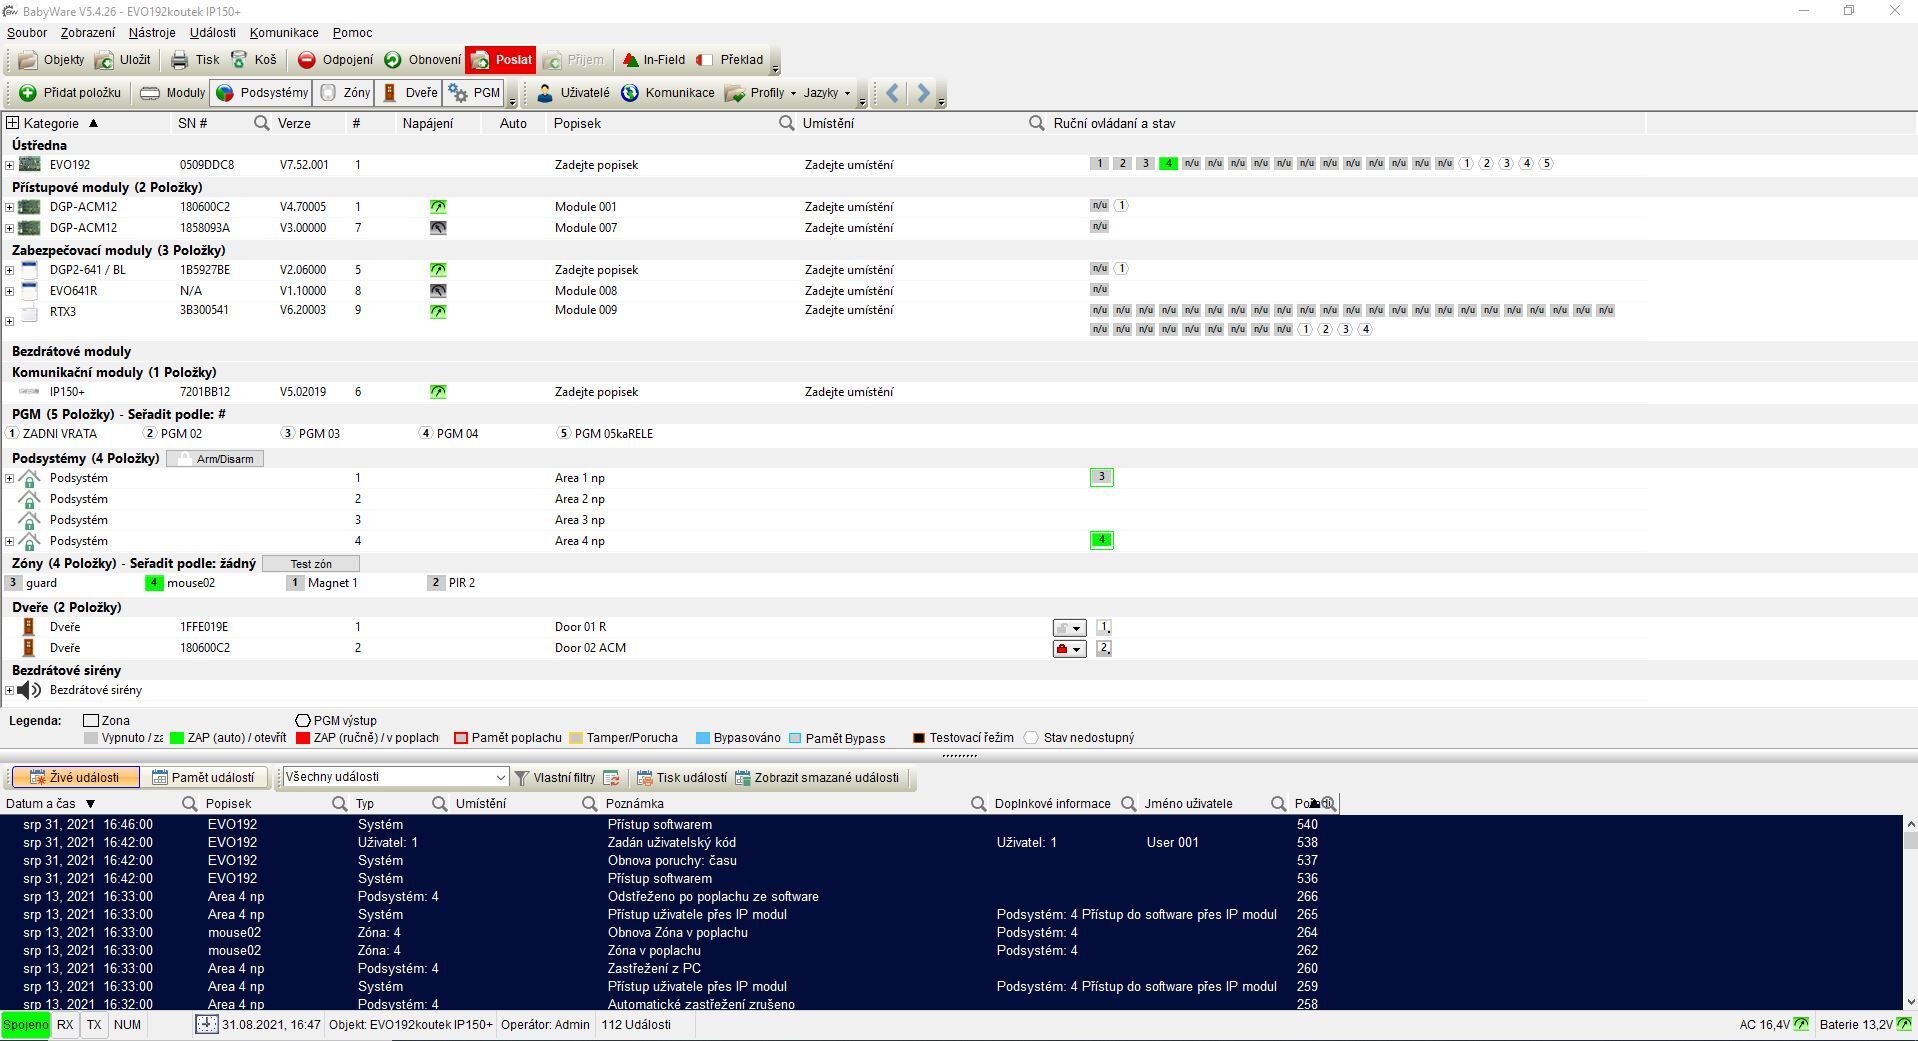Click the Odpojení disconnect icon
The width and height of the screenshot is (1918, 1041).
point(307,60)
